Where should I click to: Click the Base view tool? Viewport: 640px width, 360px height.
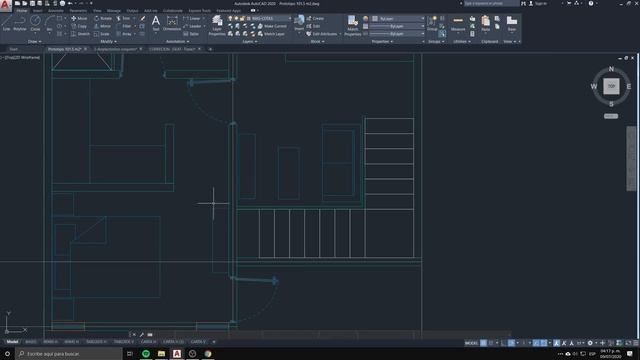tap(512, 23)
